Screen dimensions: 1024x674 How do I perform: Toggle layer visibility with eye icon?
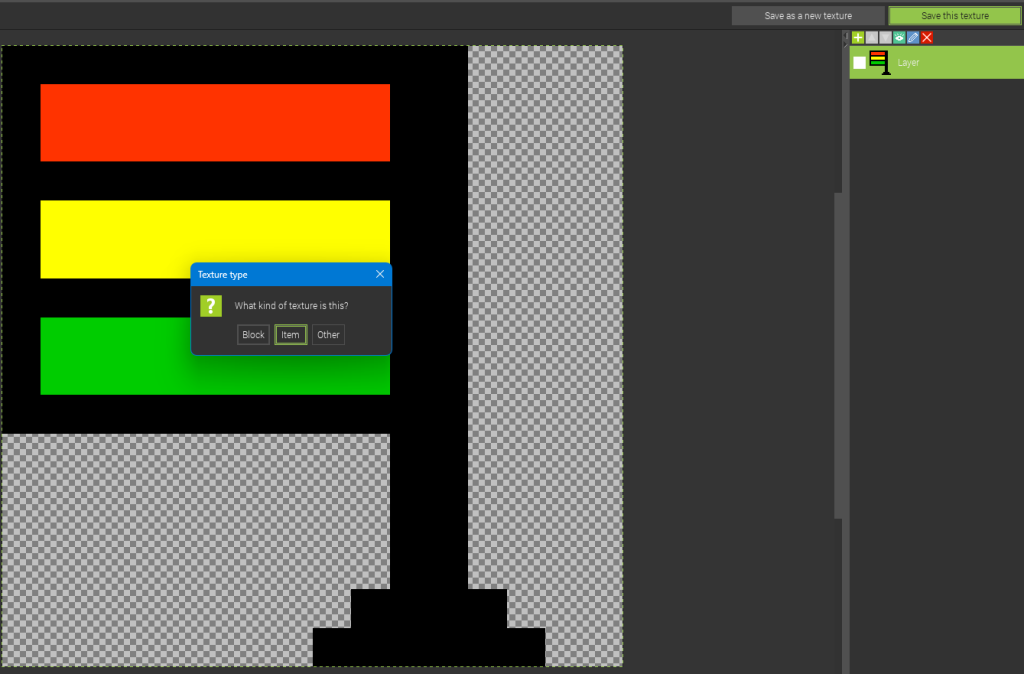(x=899, y=38)
